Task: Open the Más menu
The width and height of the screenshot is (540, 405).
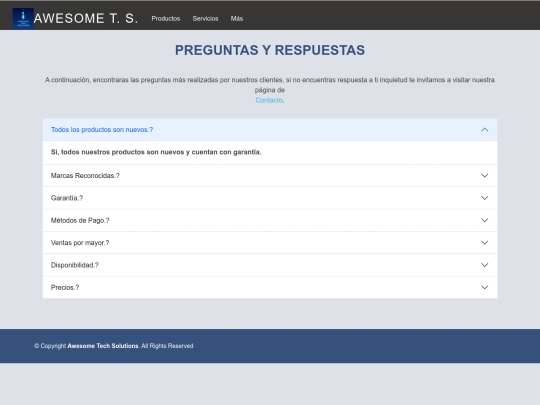Action: point(237,19)
